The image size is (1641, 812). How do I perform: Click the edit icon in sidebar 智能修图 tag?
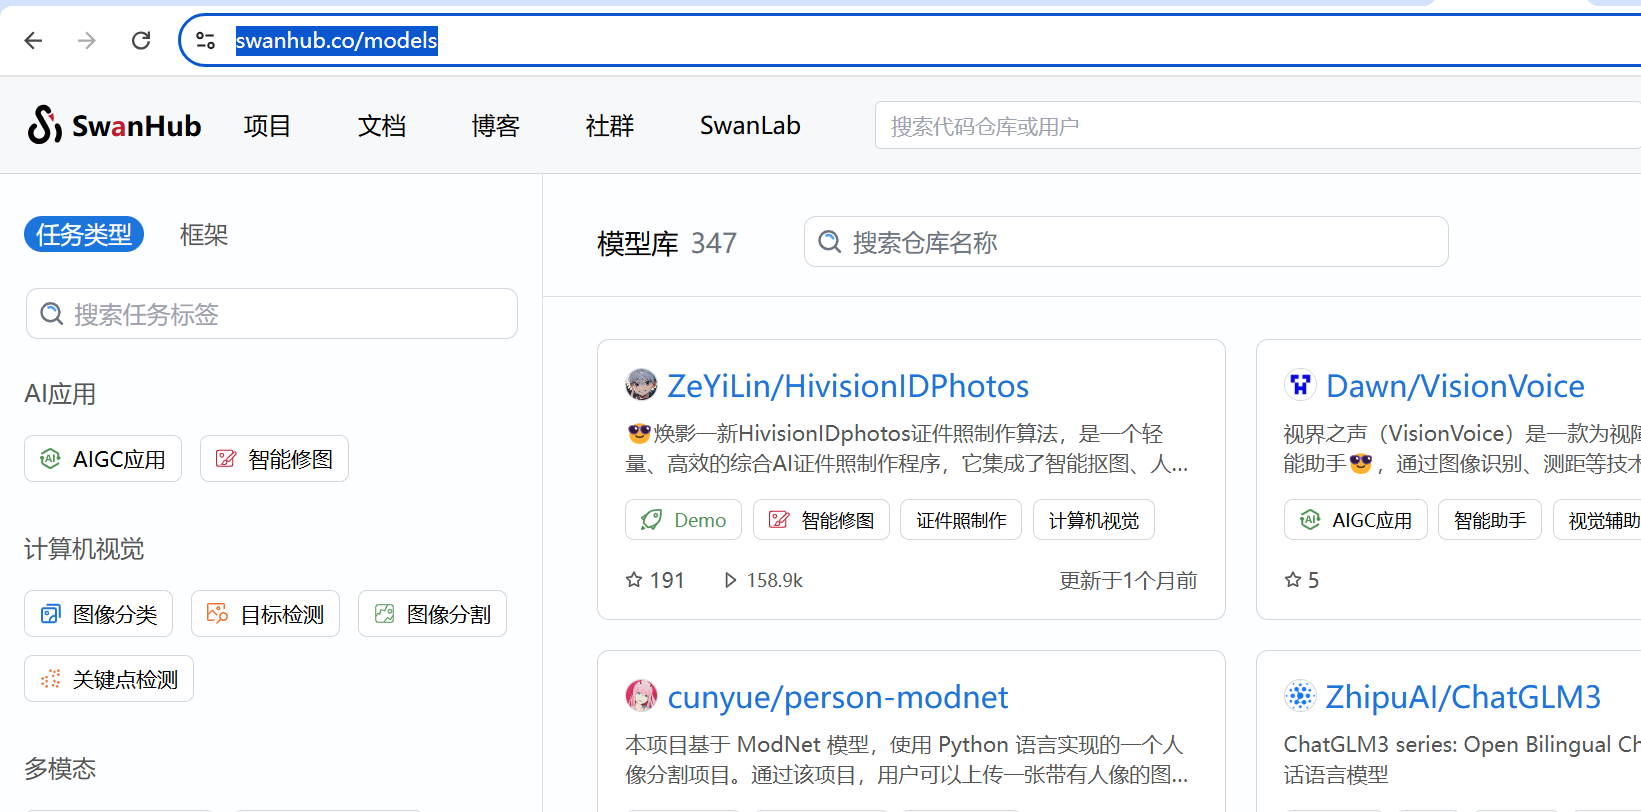click(226, 459)
